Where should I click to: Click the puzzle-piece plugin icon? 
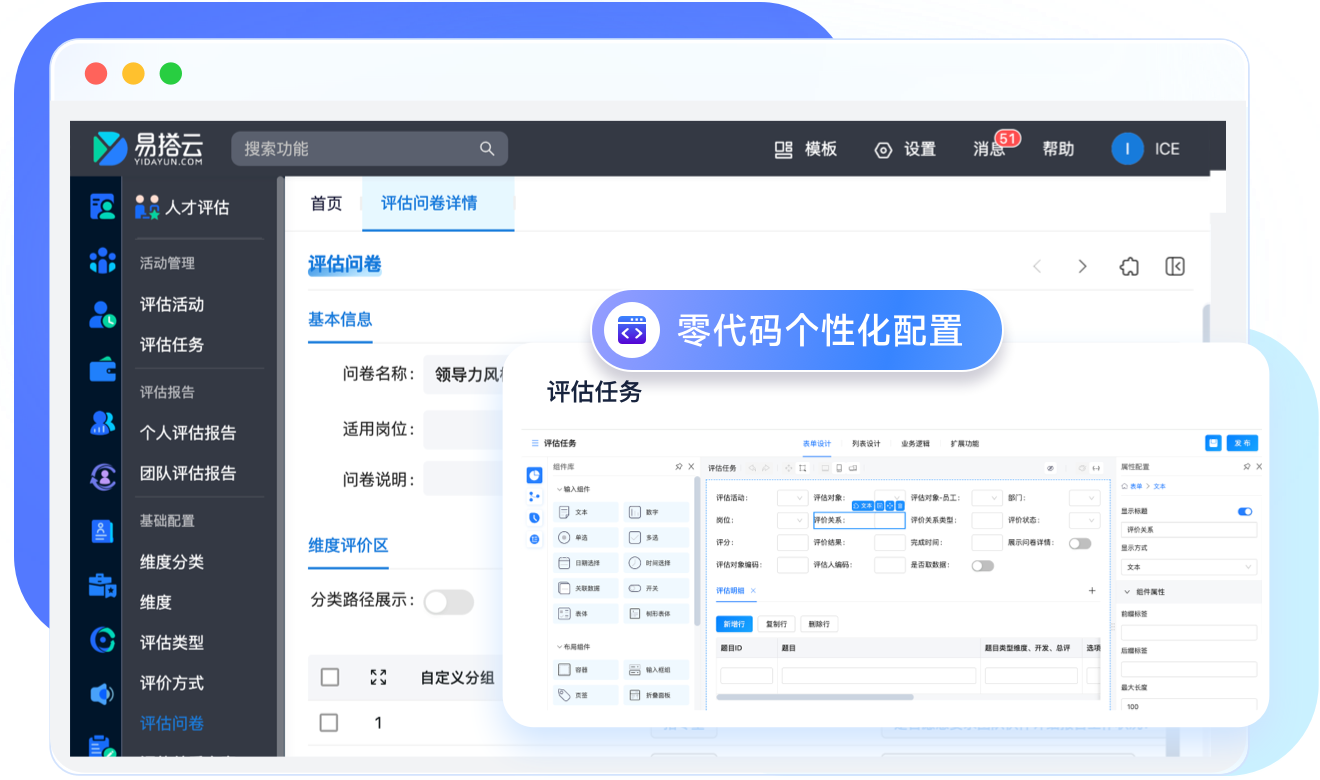[1128, 266]
